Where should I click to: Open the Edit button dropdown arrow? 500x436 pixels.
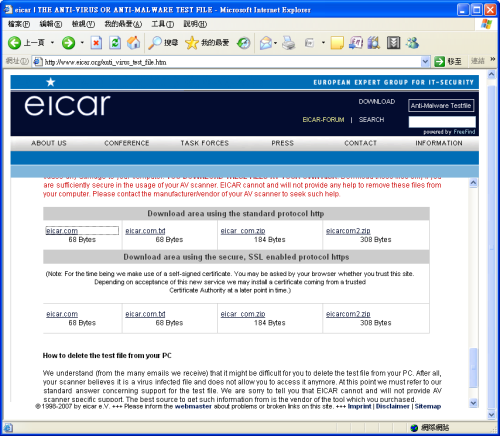(323, 43)
